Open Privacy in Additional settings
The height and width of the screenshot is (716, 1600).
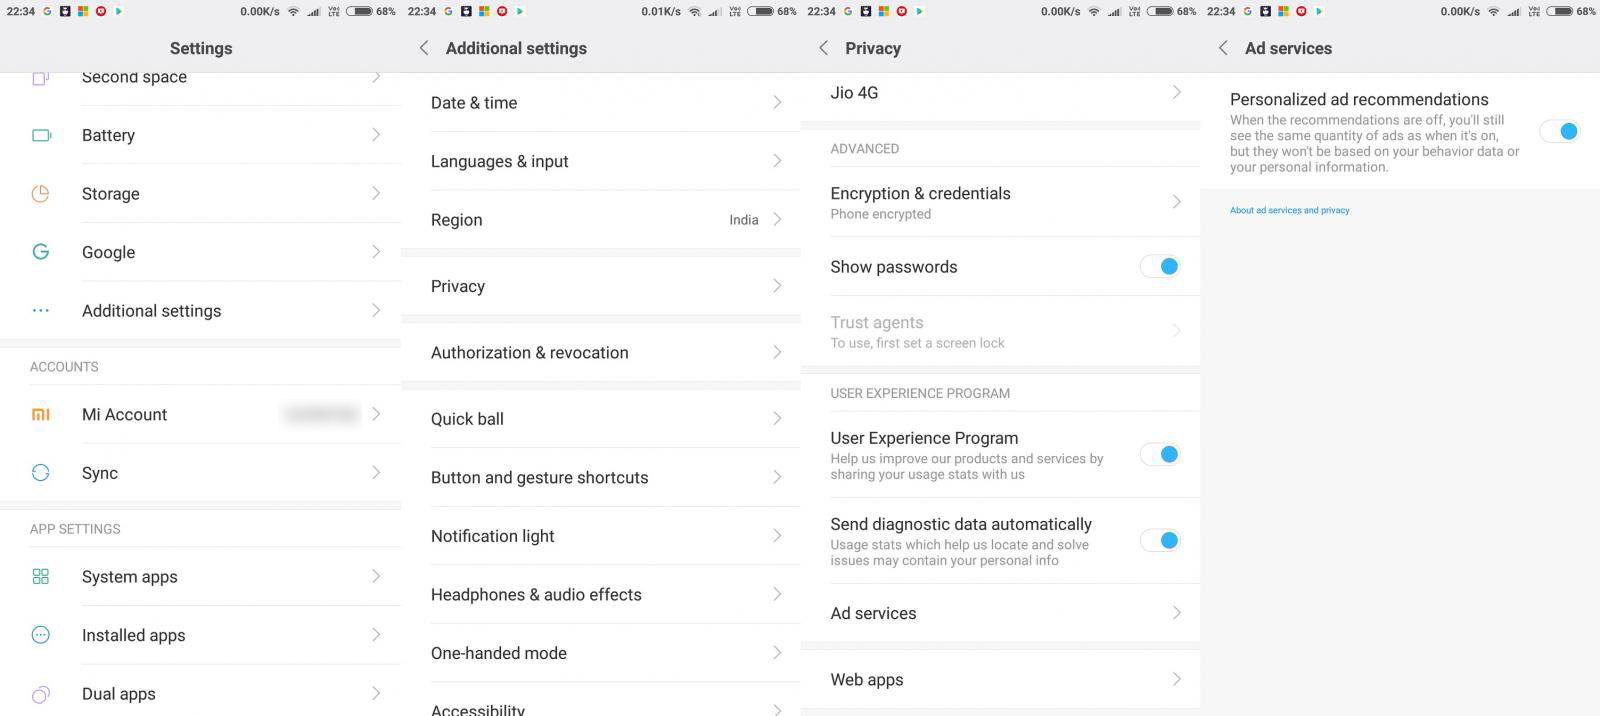coord(601,286)
